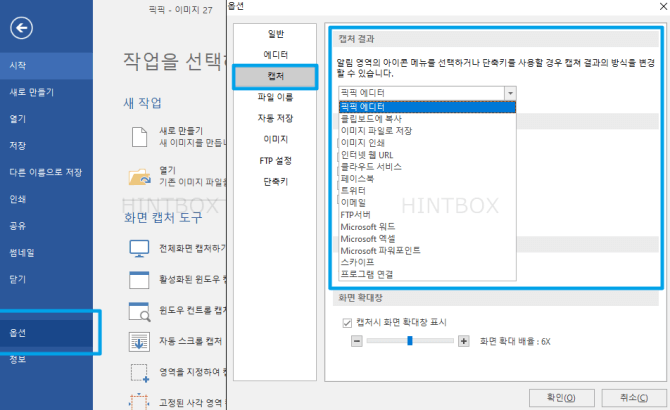Choose 이메일 in dropdown list
The width and height of the screenshot is (670, 410).
427,202
